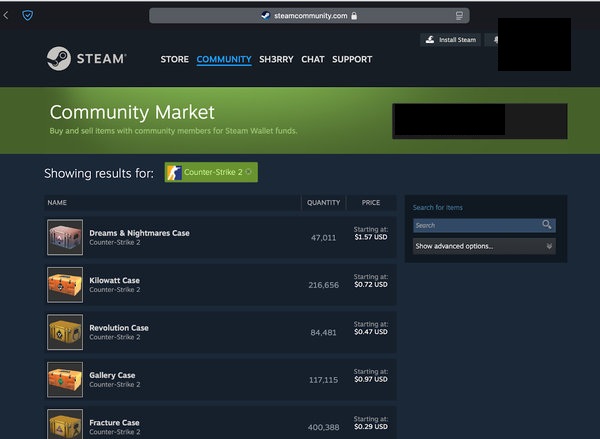Click the price $0.72 USD
Screen dimensions: 600x439
(371, 285)
